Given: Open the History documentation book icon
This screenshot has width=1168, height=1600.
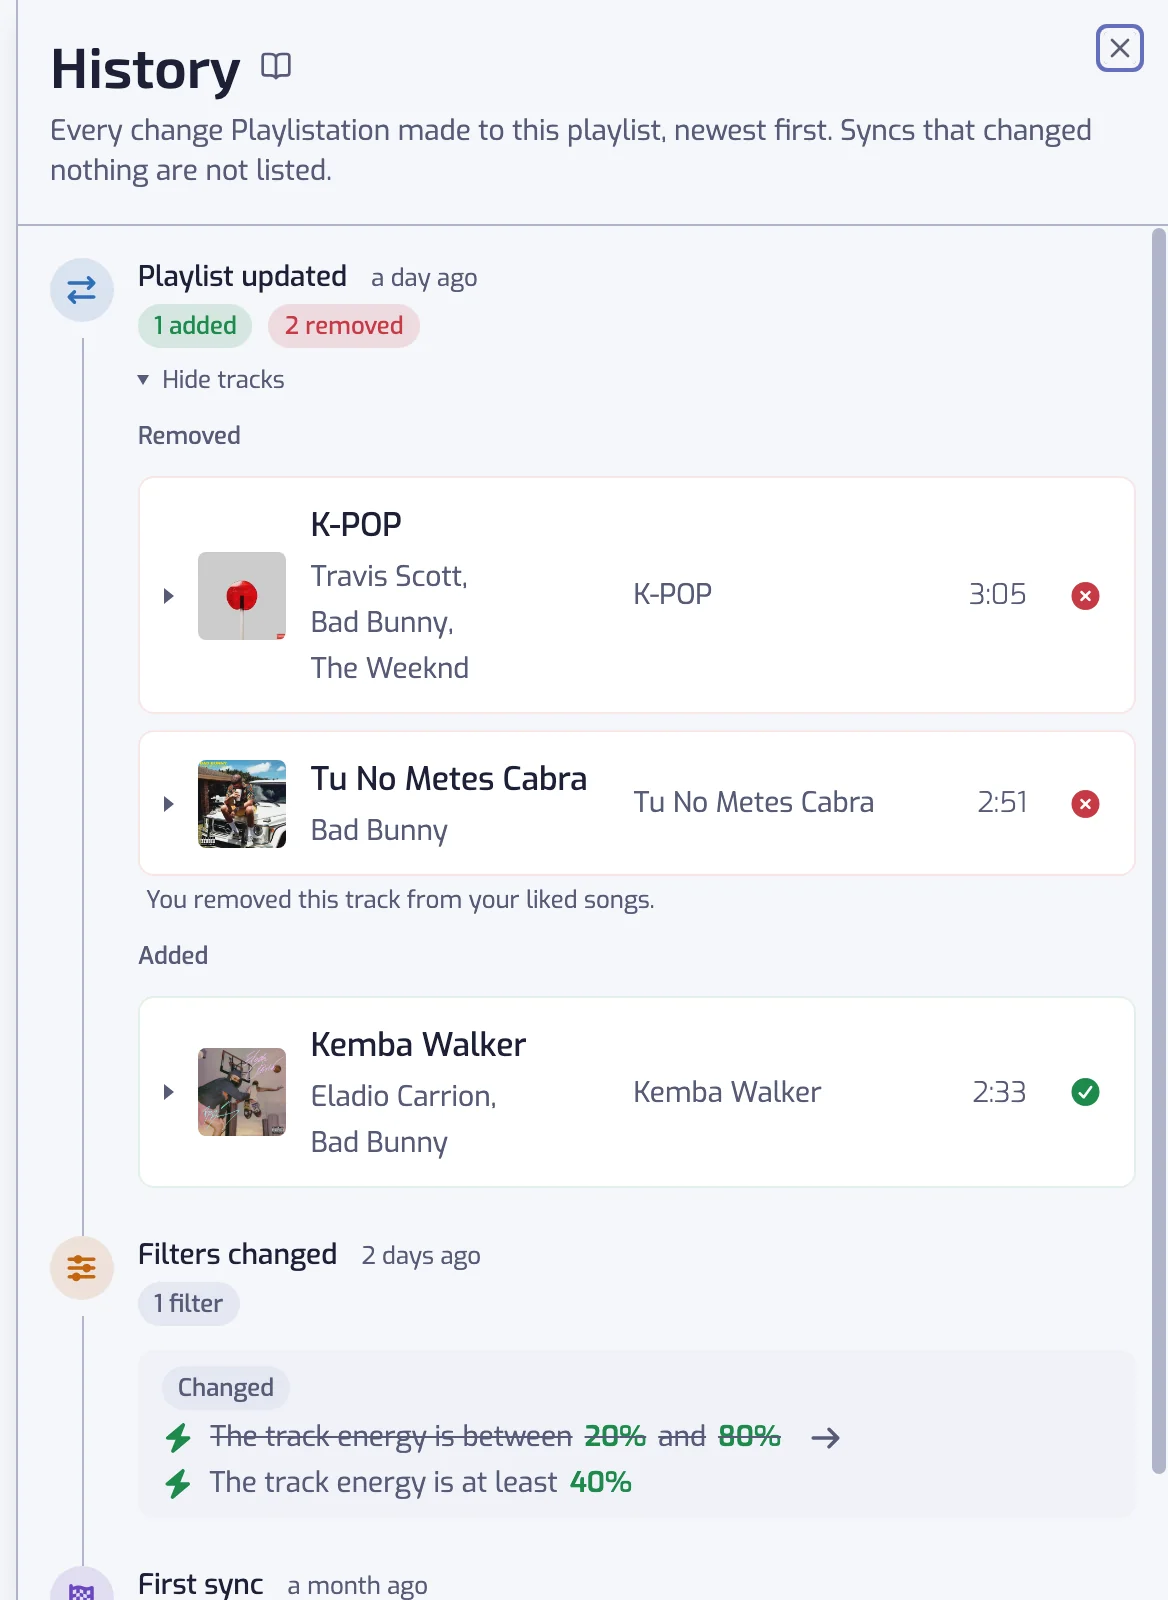Looking at the screenshot, I should [x=276, y=66].
